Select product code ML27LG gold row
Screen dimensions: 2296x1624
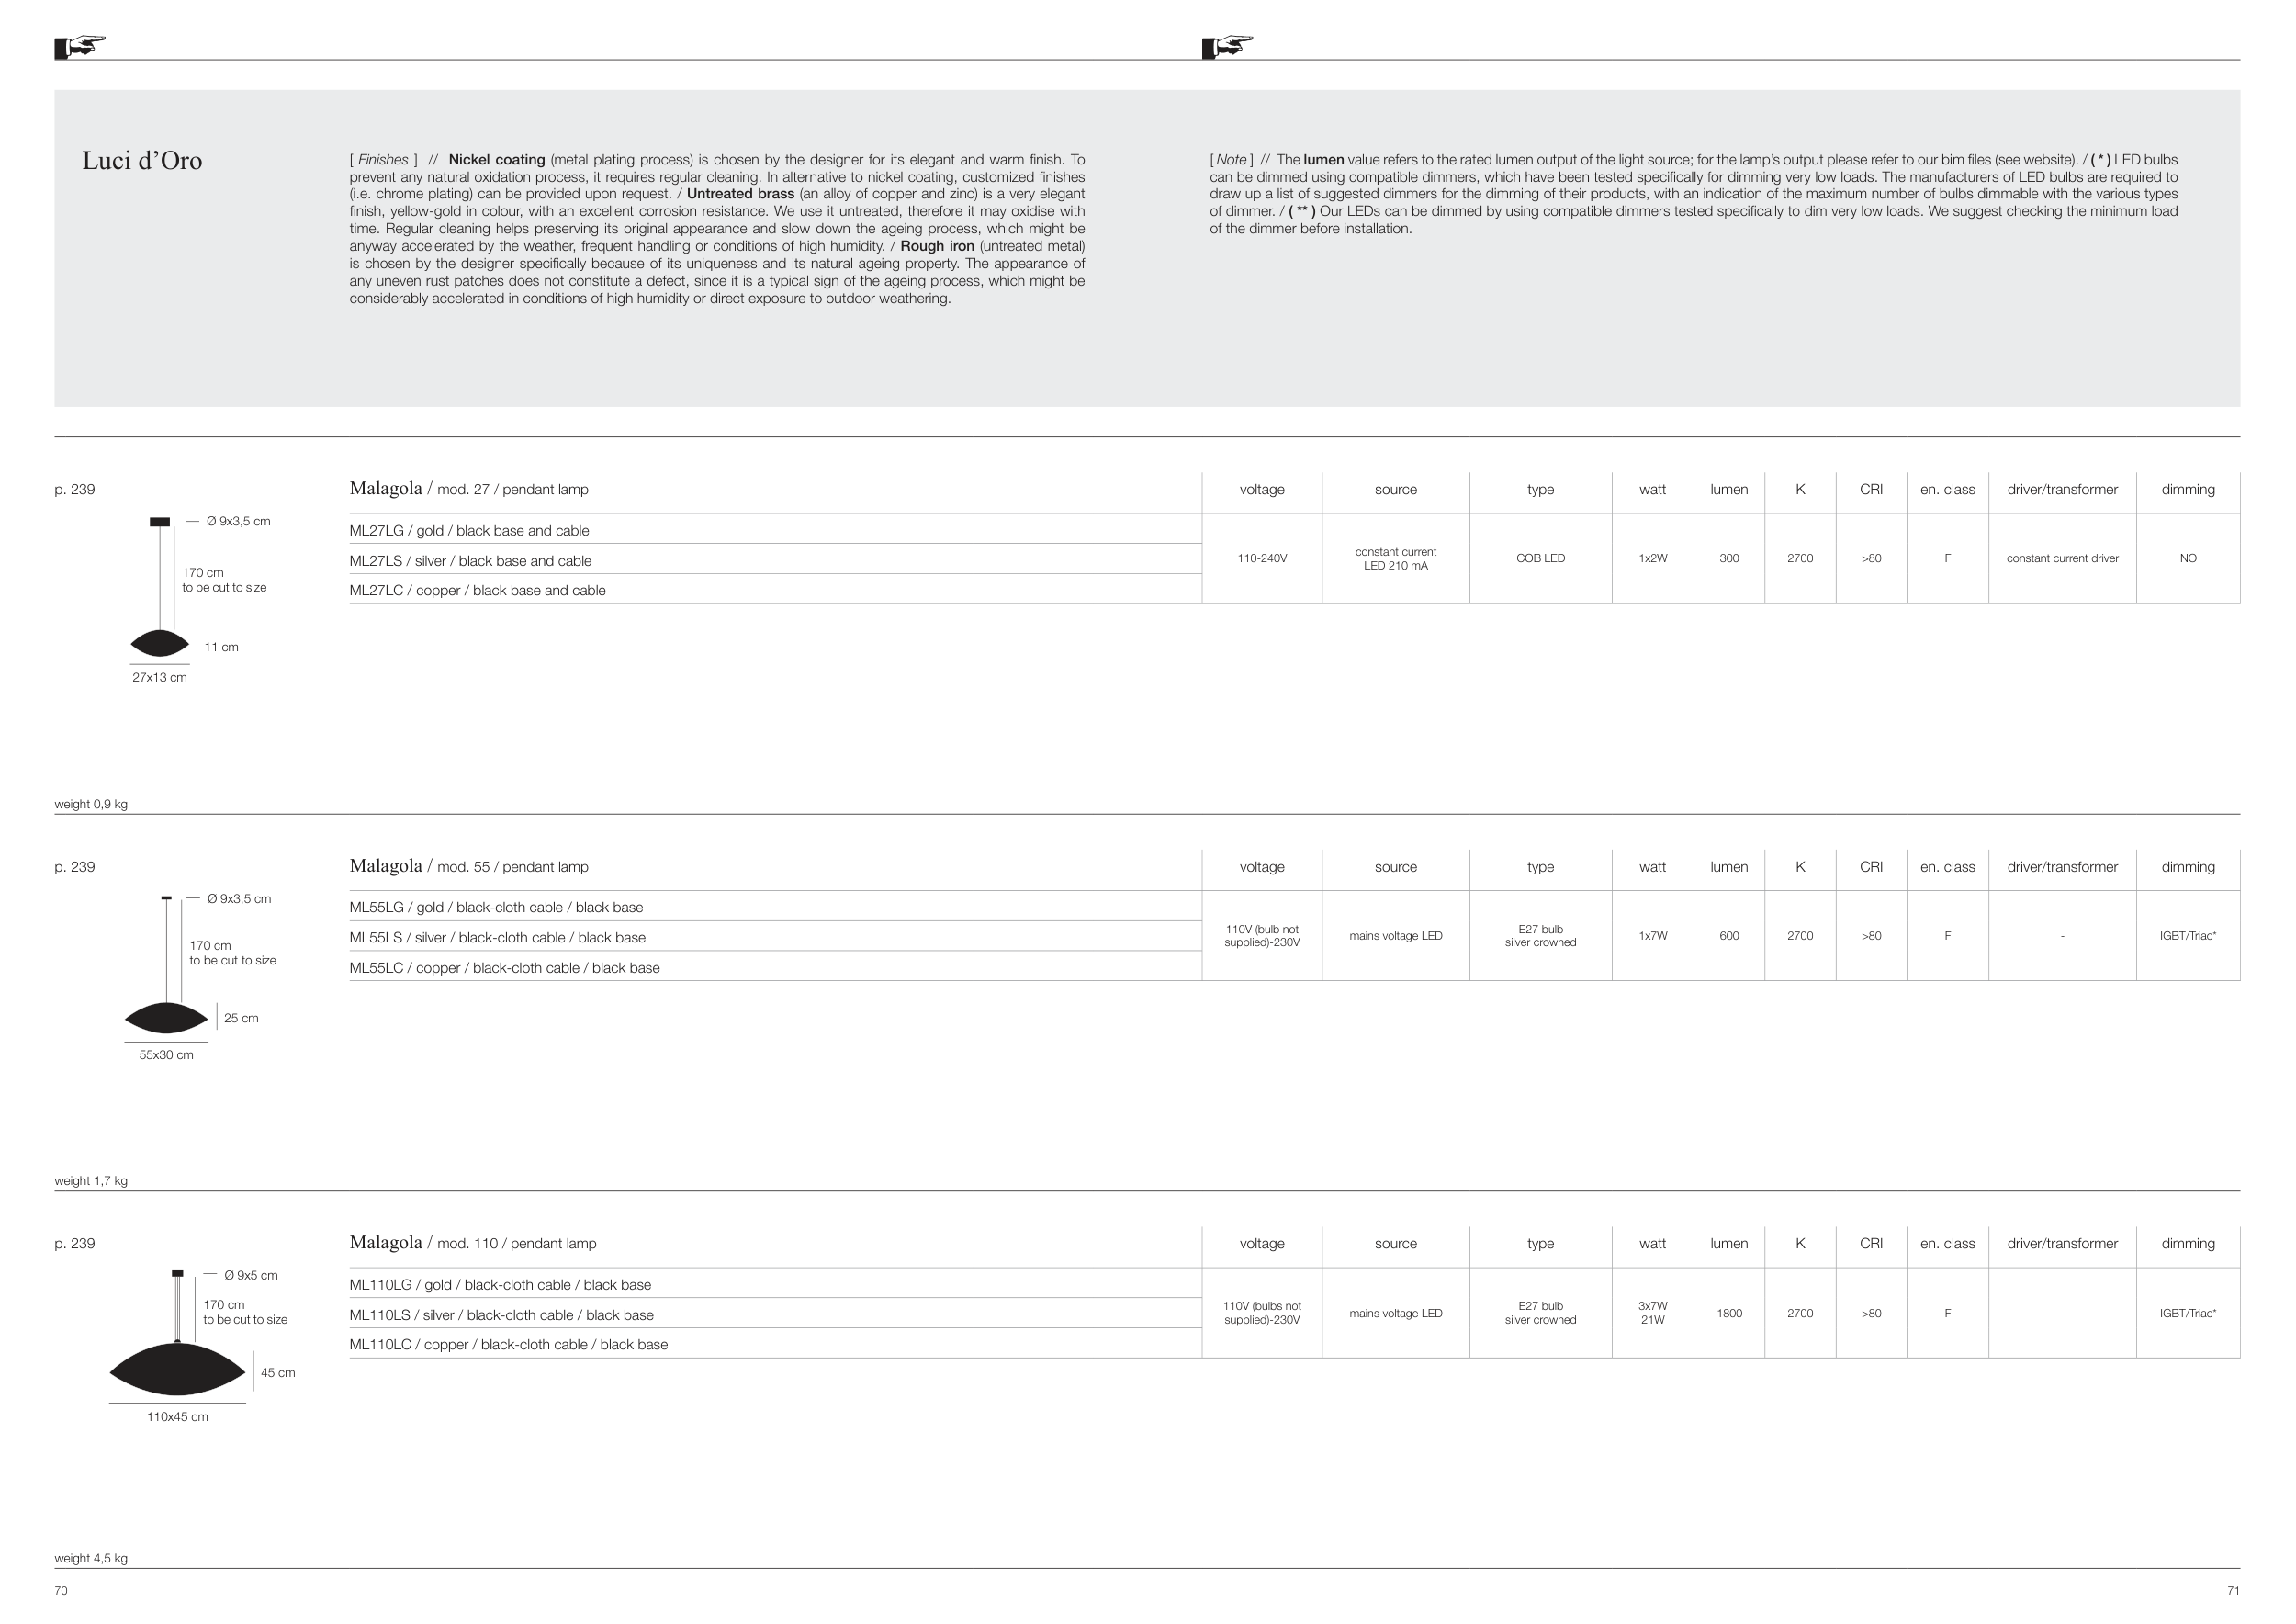(469, 531)
